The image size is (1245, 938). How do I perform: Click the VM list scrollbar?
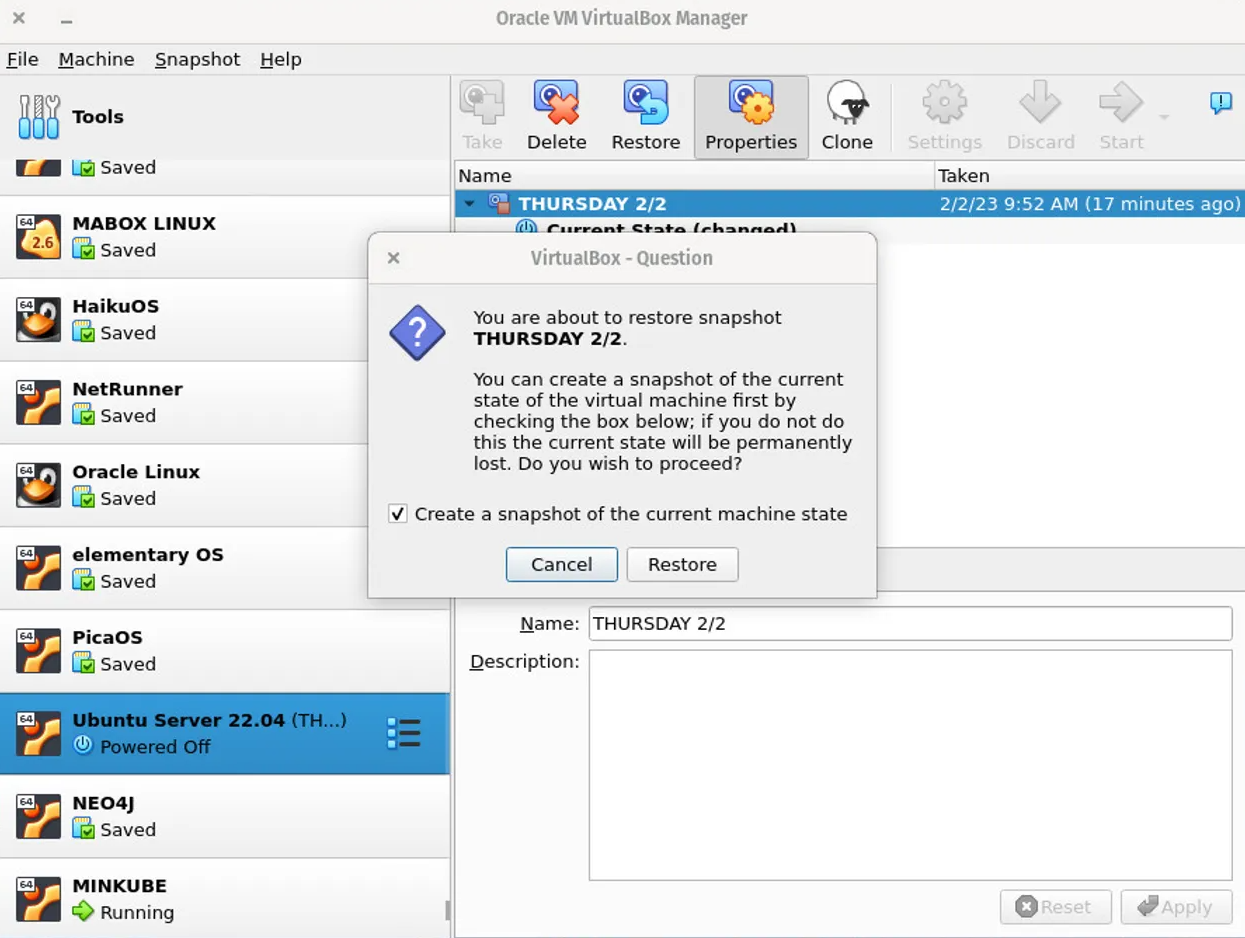coord(447,910)
